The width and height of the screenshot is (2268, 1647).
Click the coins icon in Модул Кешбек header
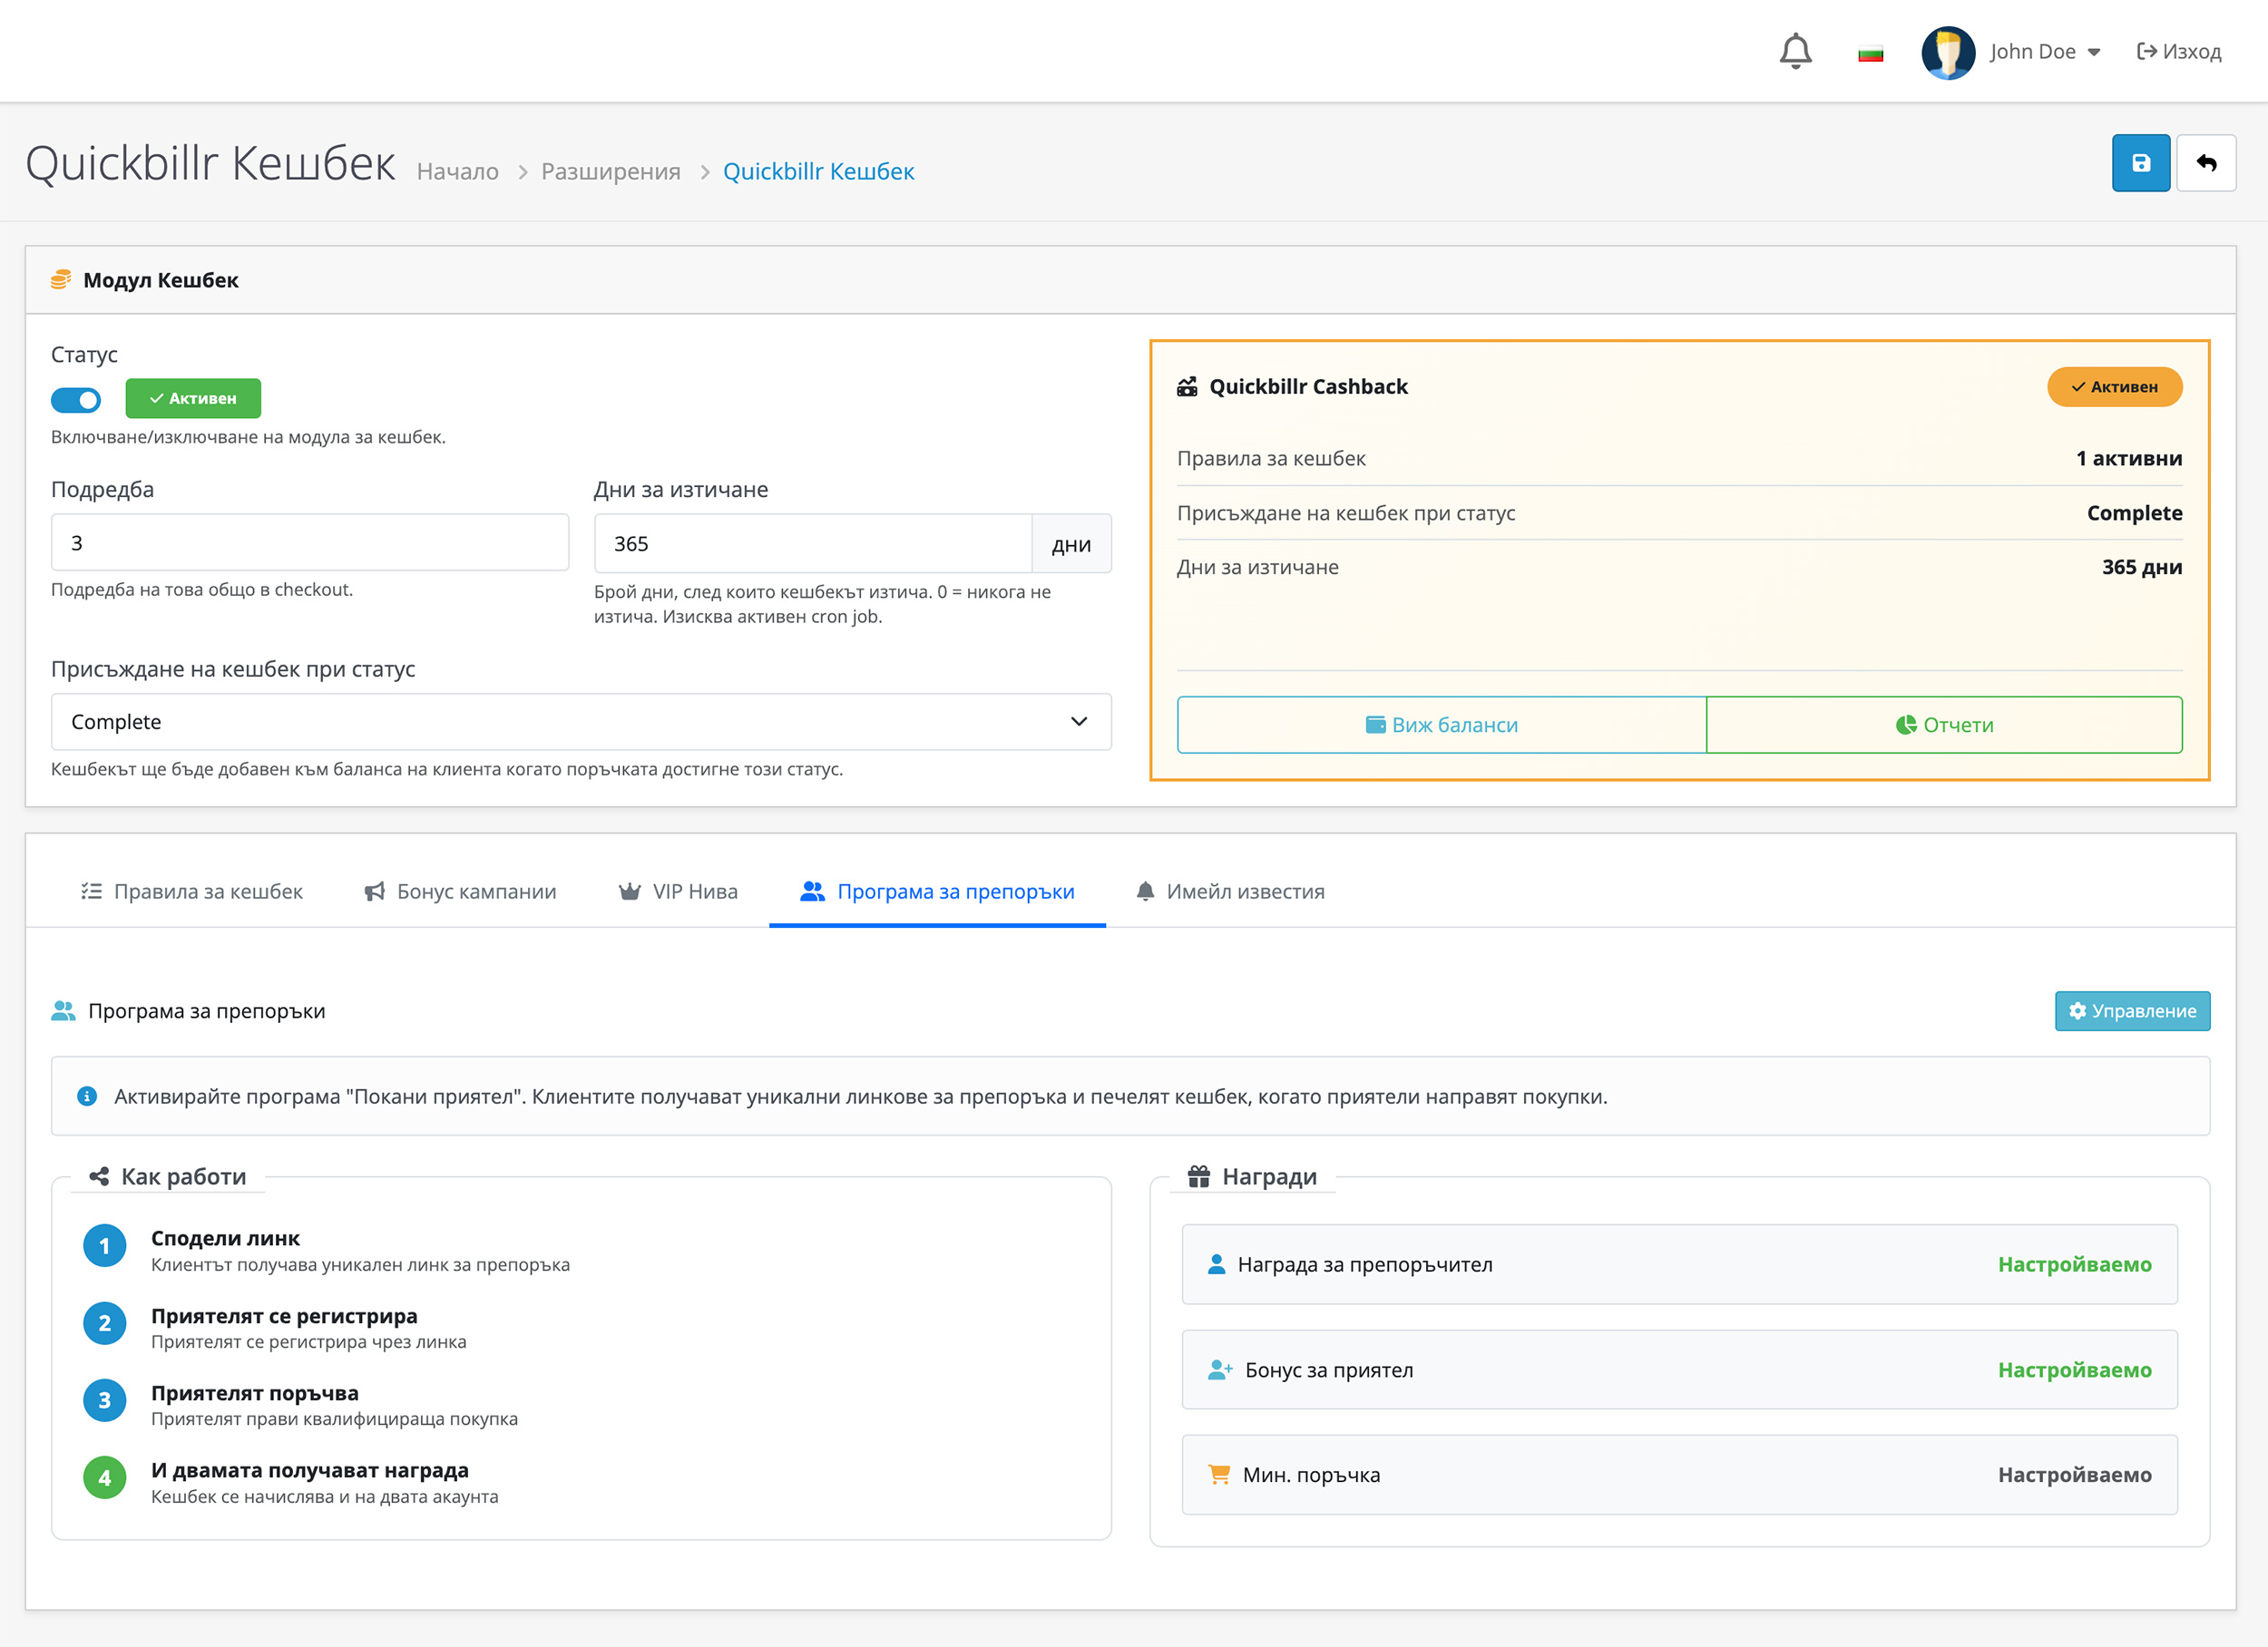[61, 280]
